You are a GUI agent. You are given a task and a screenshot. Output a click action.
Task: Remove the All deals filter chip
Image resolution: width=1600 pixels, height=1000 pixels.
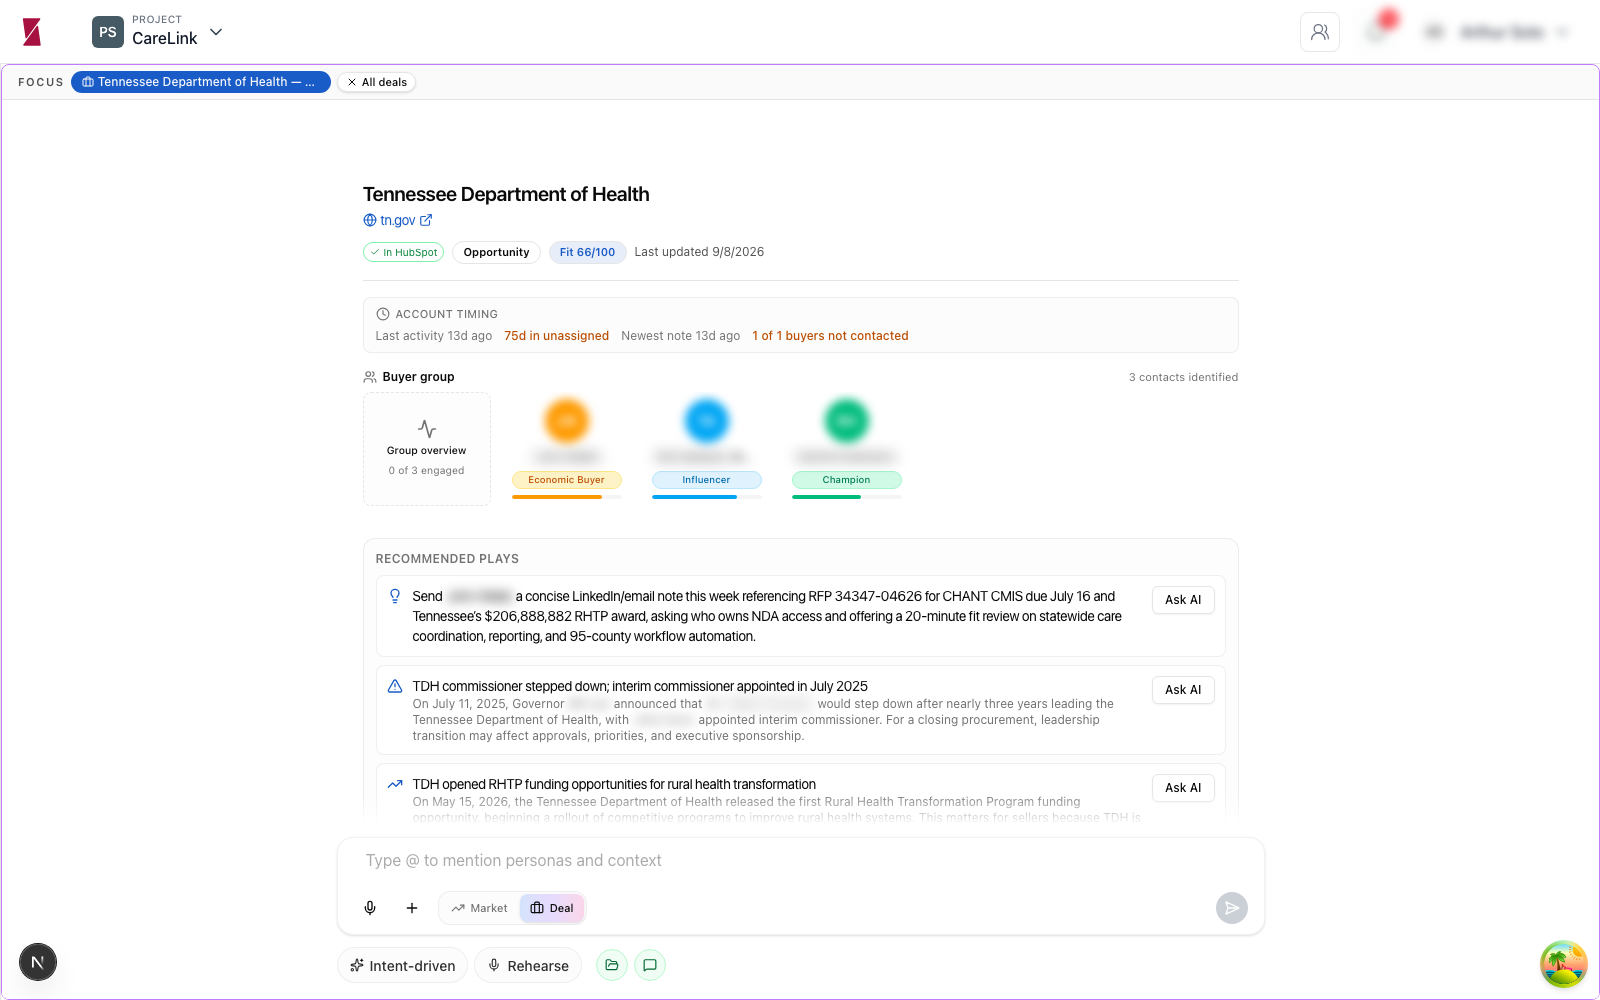[x=376, y=82]
